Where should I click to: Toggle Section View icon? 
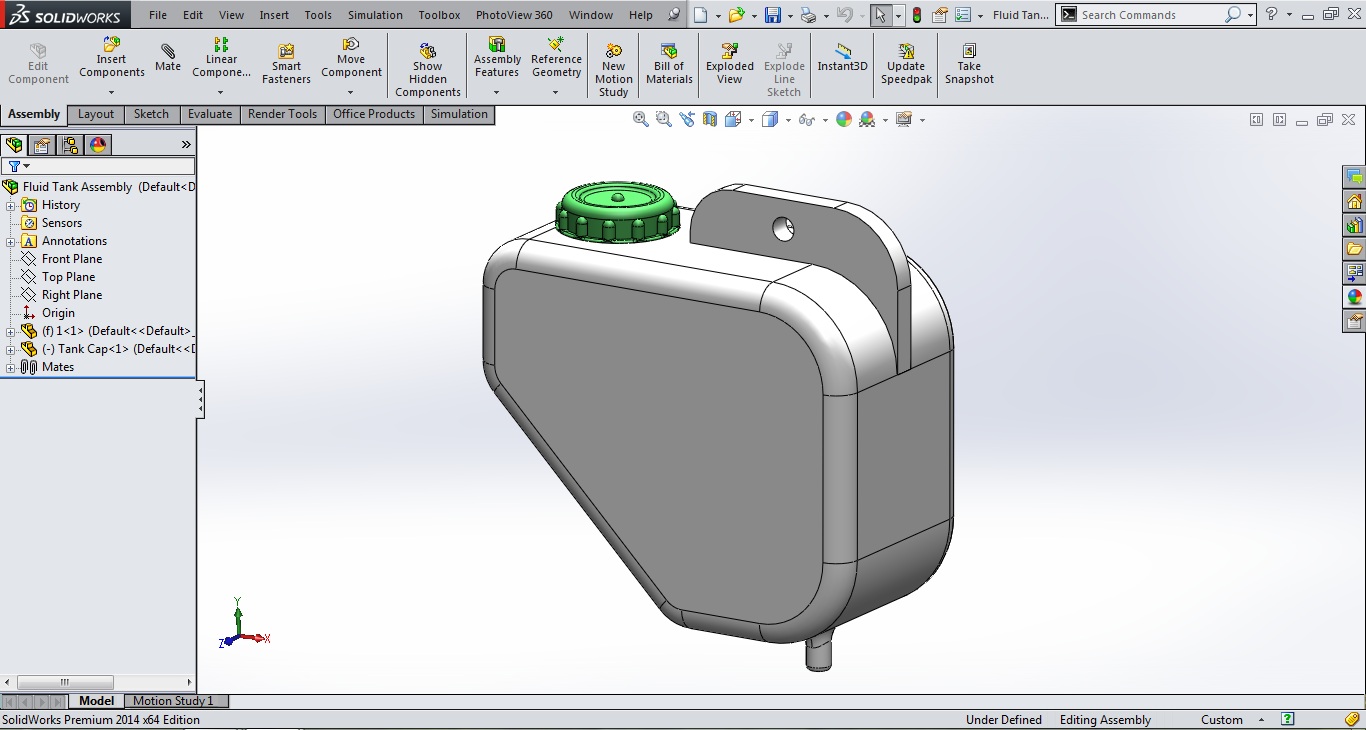point(710,119)
